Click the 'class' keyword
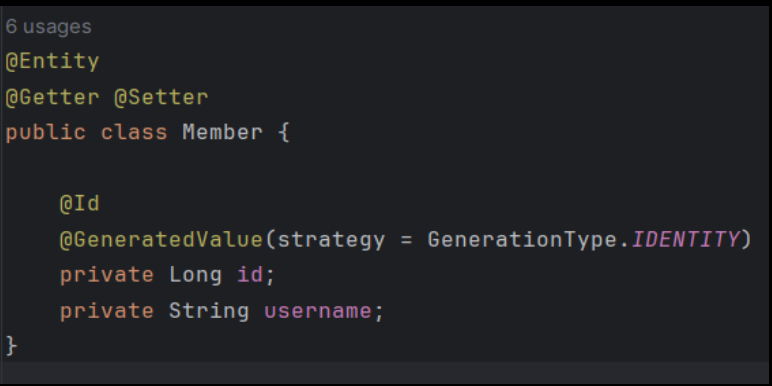The width and height of the screenshot is (772, 386). (134, 133)
